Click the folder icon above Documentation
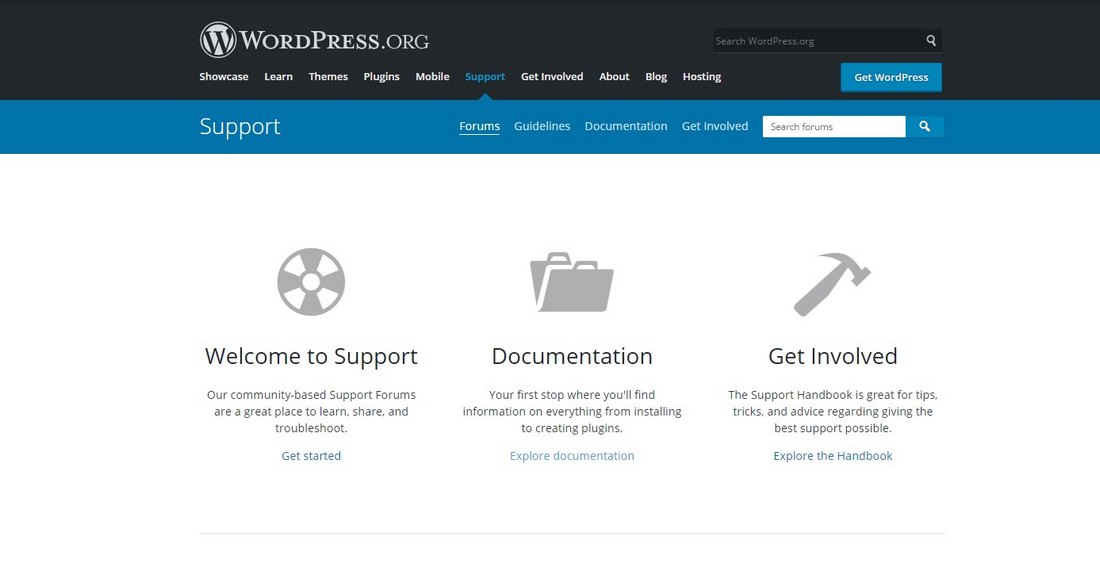 coord(572,282)
